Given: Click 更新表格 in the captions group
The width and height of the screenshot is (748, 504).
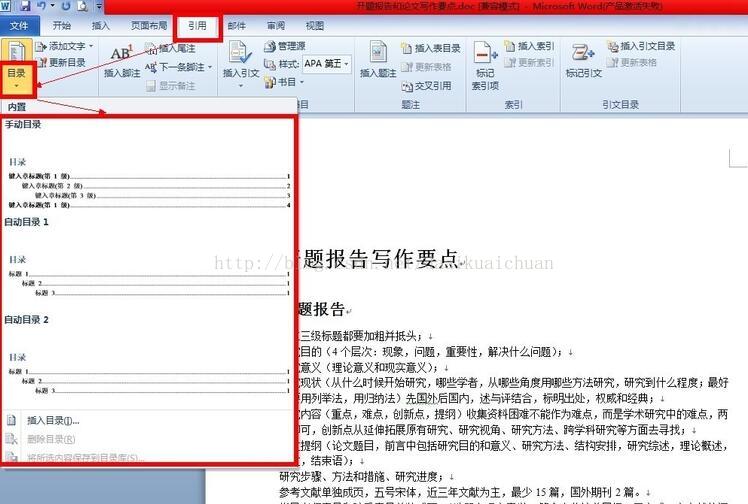Looking at the screenshot, I should [x=426, y=67].
